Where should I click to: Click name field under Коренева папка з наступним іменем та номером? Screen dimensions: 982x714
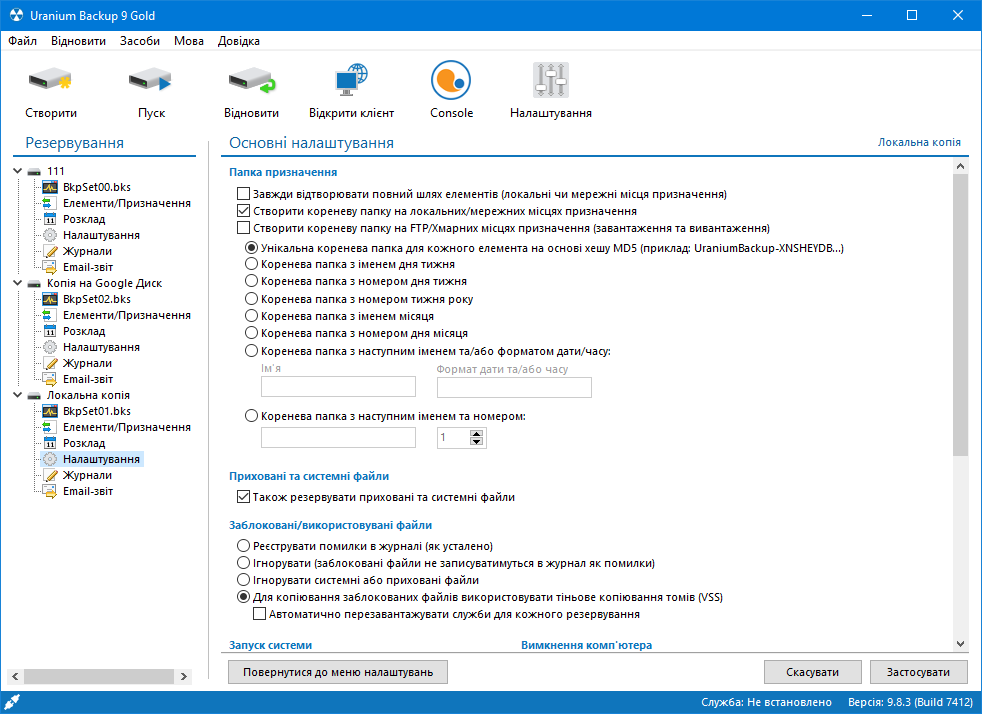click(338, 437)
